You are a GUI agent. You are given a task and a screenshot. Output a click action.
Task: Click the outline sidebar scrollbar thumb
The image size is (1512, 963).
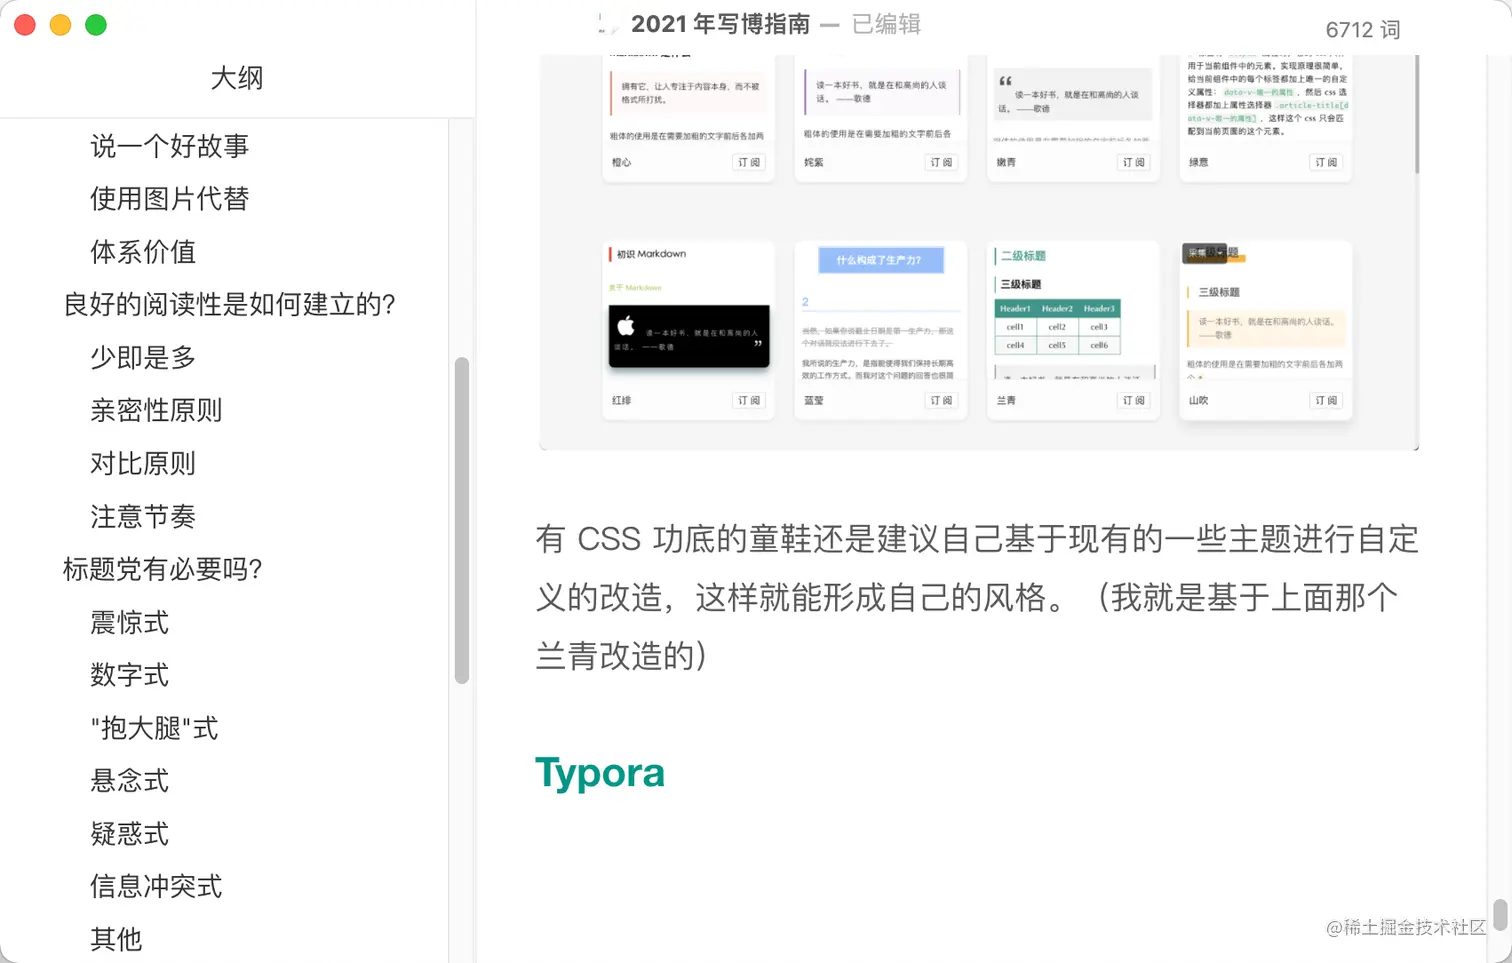pyautogui.click(x=462, y=520)
